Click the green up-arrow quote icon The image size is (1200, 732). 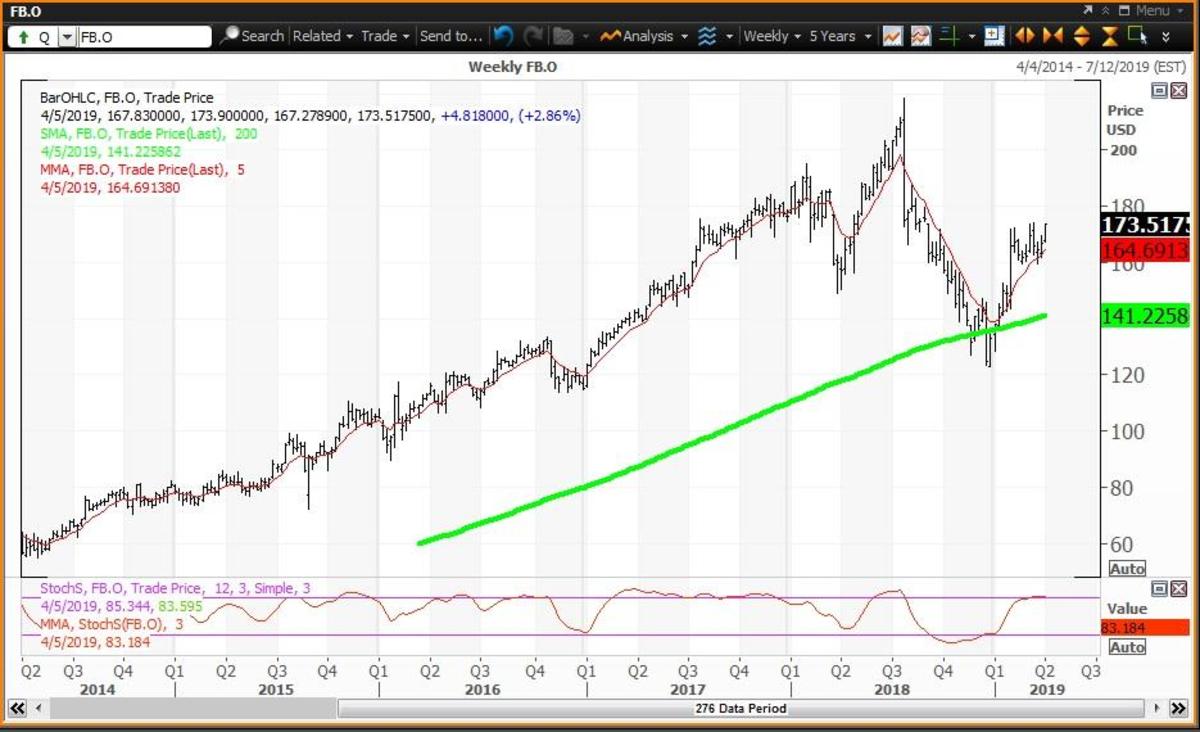tap(23, 37)
